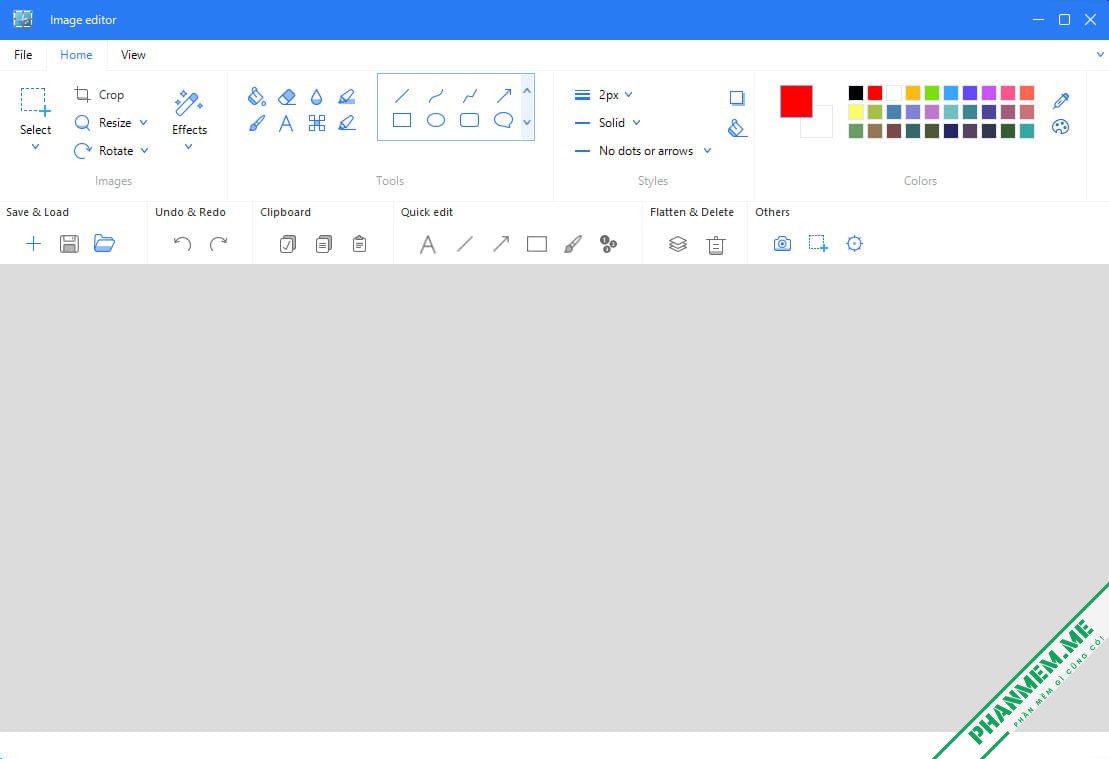Image resolution: width=1109 pixels, height=759 pixels.
Task: Switch to the Home tab
Action: (x=76, y=54)
